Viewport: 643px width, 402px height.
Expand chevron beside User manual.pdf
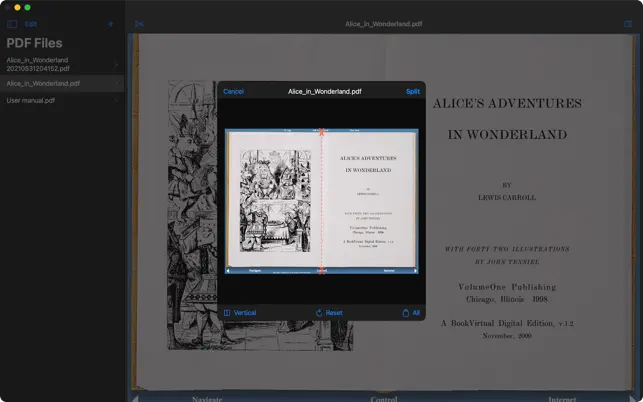pos(116,100)
